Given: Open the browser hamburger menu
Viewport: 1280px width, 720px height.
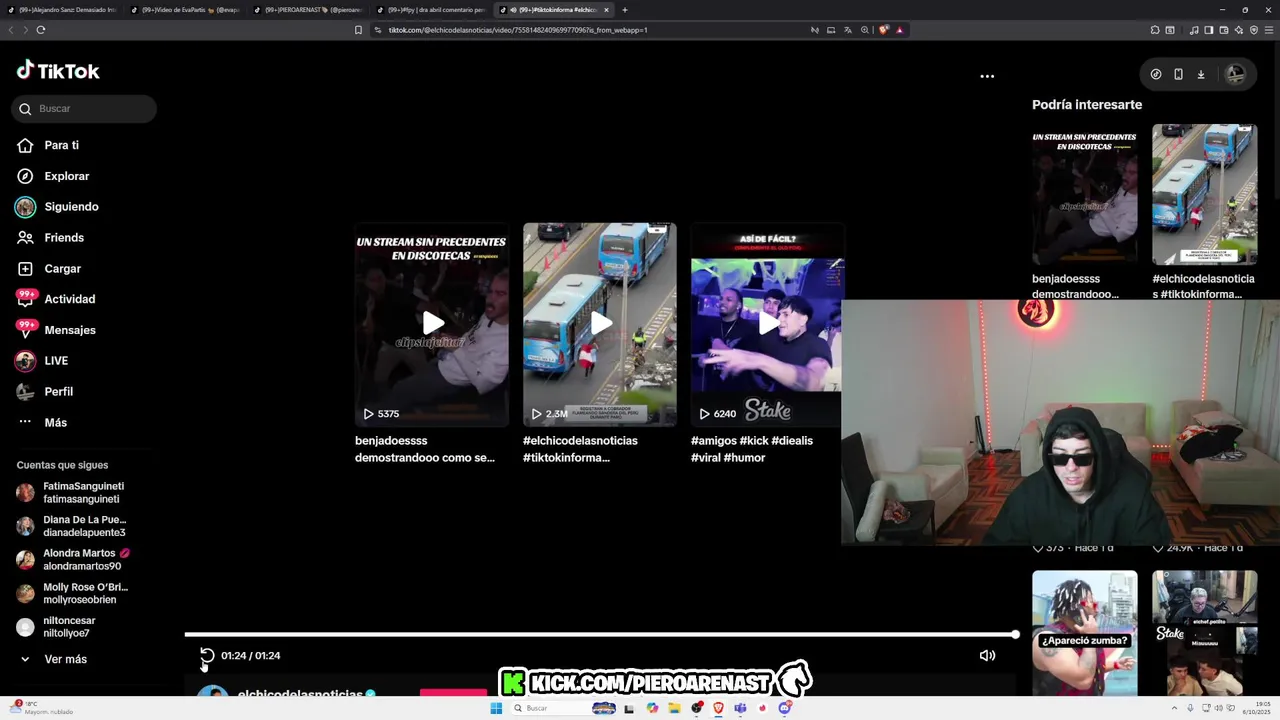Looking at the screenshot, I should click(x=1268, y=30).
